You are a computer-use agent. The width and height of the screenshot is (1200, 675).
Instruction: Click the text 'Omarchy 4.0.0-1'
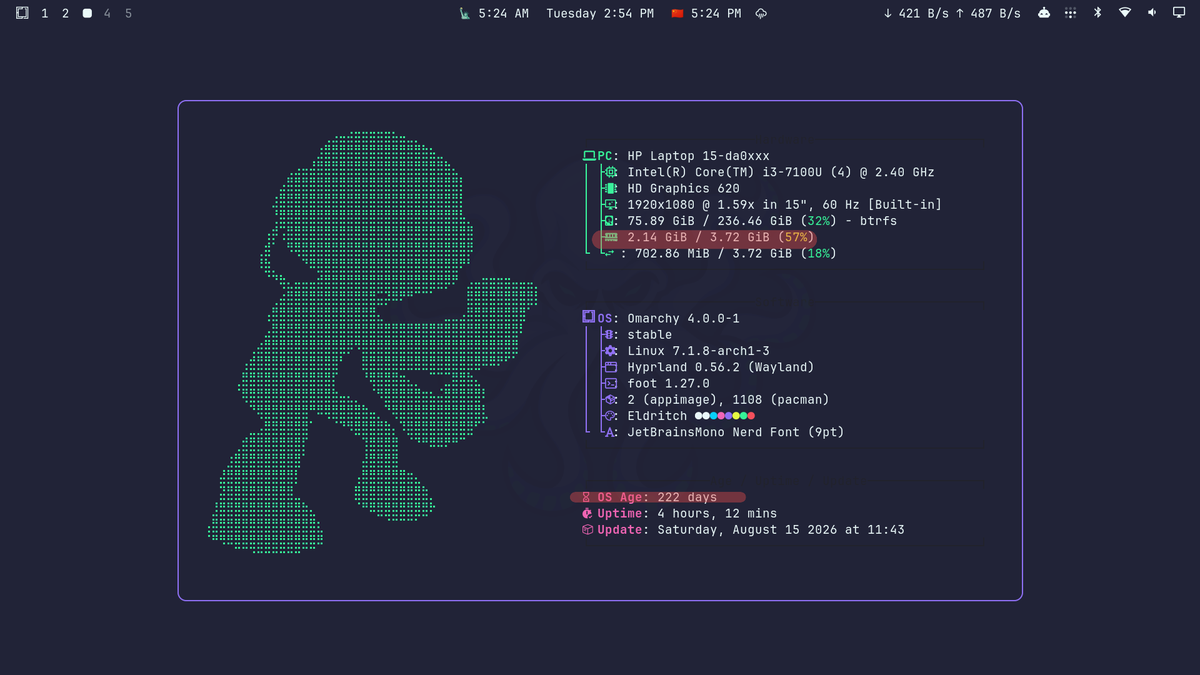684,318
